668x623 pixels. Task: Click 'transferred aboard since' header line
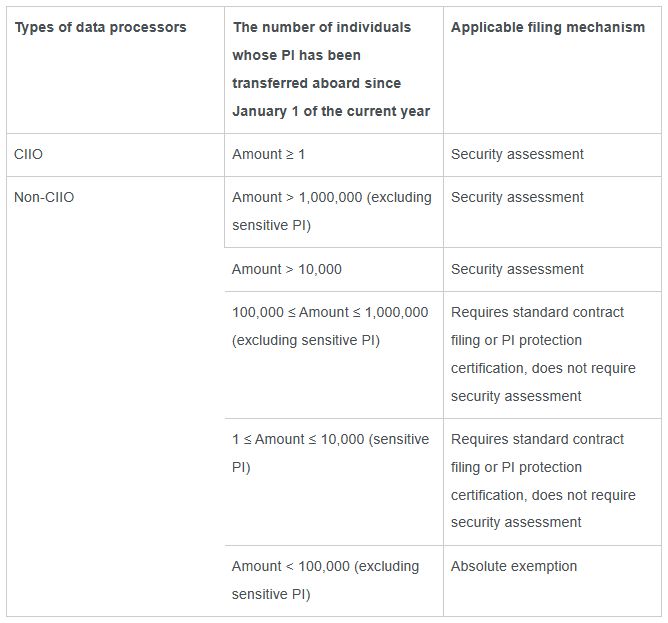click(317, 83)
